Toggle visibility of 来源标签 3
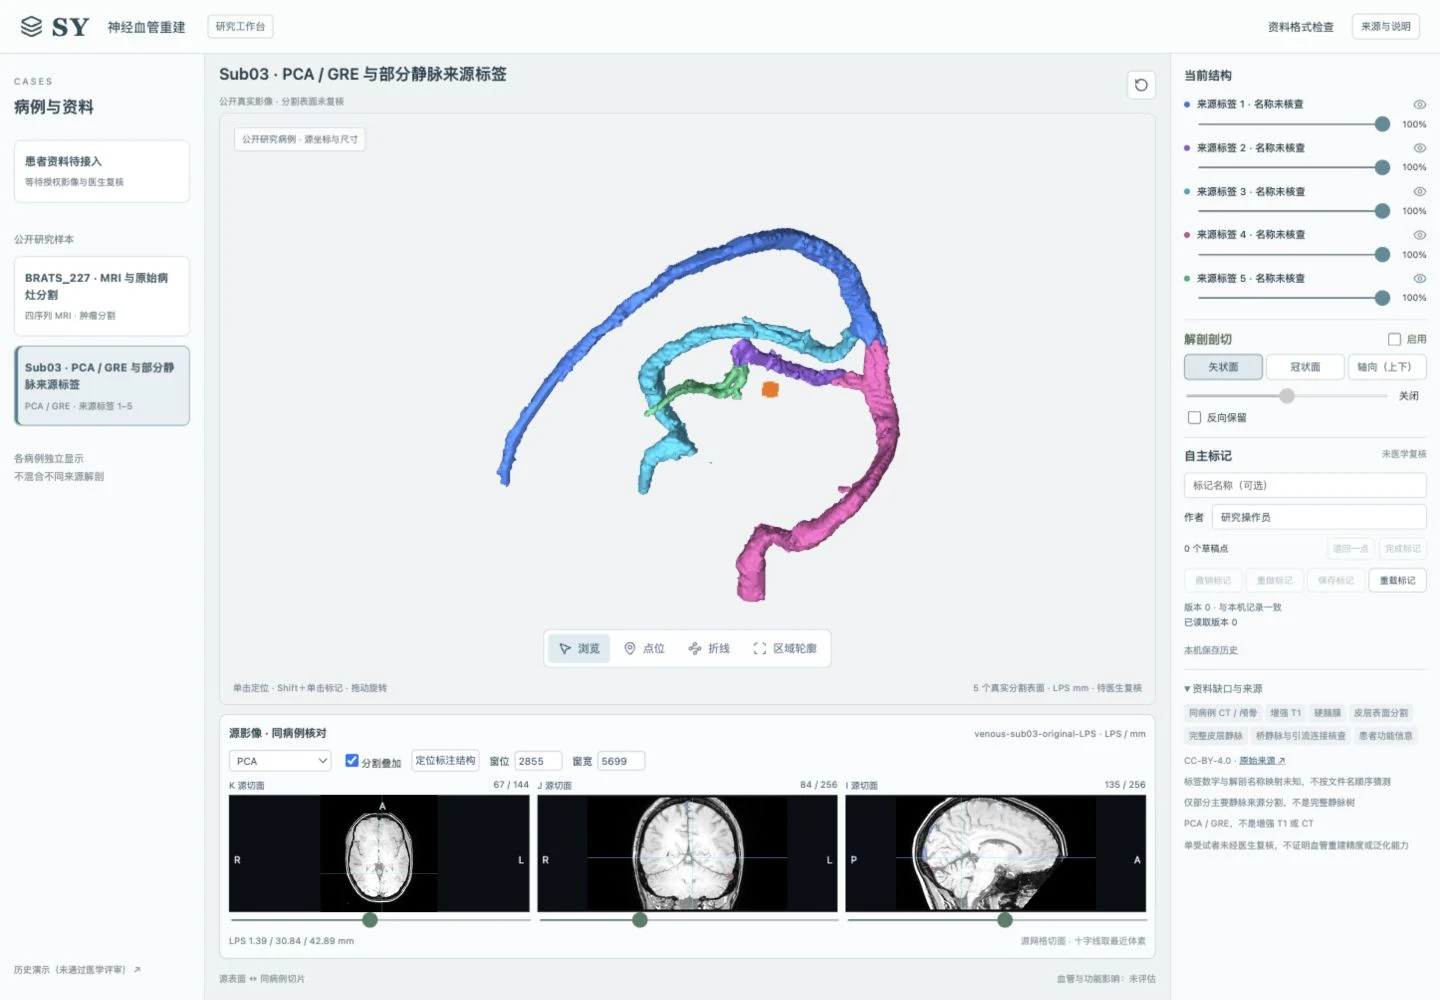The height and width of the screenshot is (1000, 1440). tap(1419, 191)
